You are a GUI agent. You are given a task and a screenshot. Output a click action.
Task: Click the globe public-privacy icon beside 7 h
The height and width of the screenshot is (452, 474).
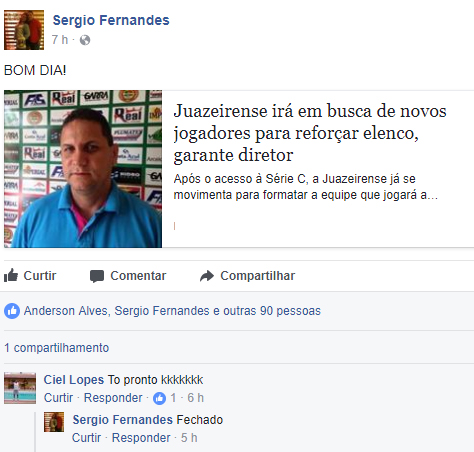tap(85, 40)
